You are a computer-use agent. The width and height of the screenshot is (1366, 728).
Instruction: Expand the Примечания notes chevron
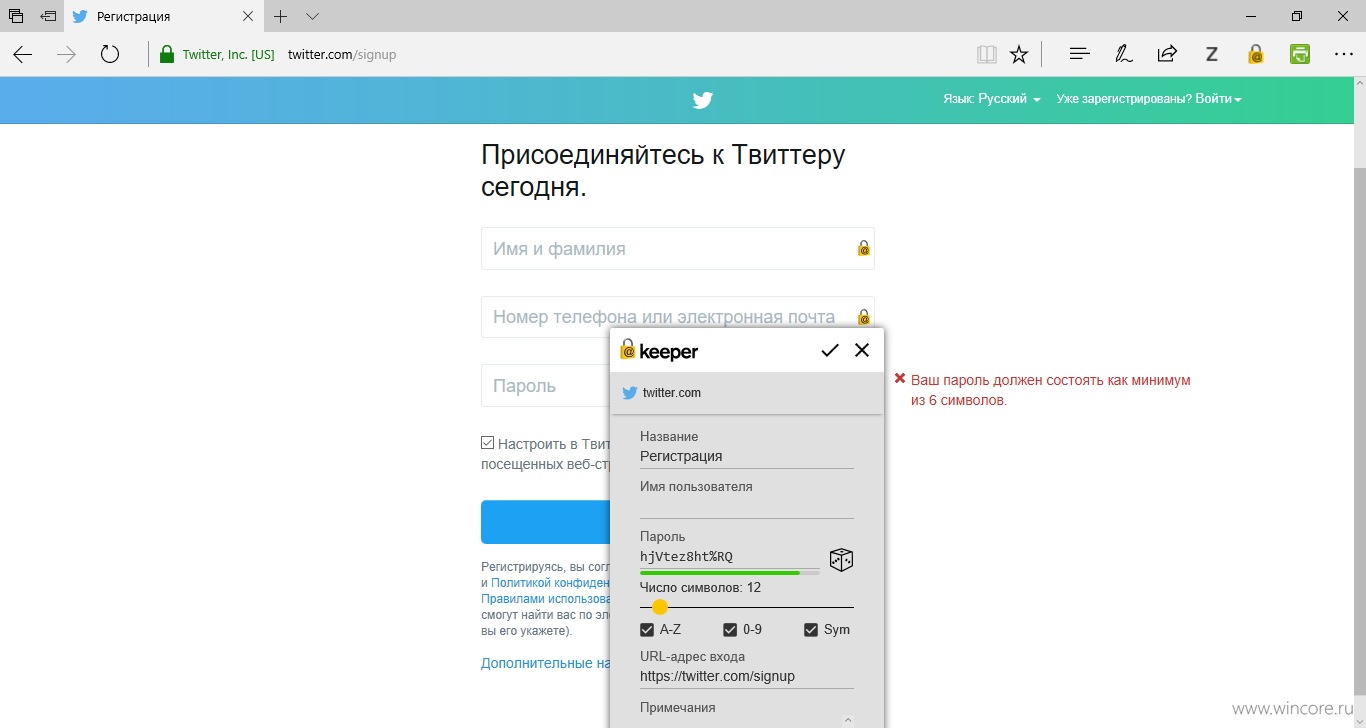coord(848,719)
